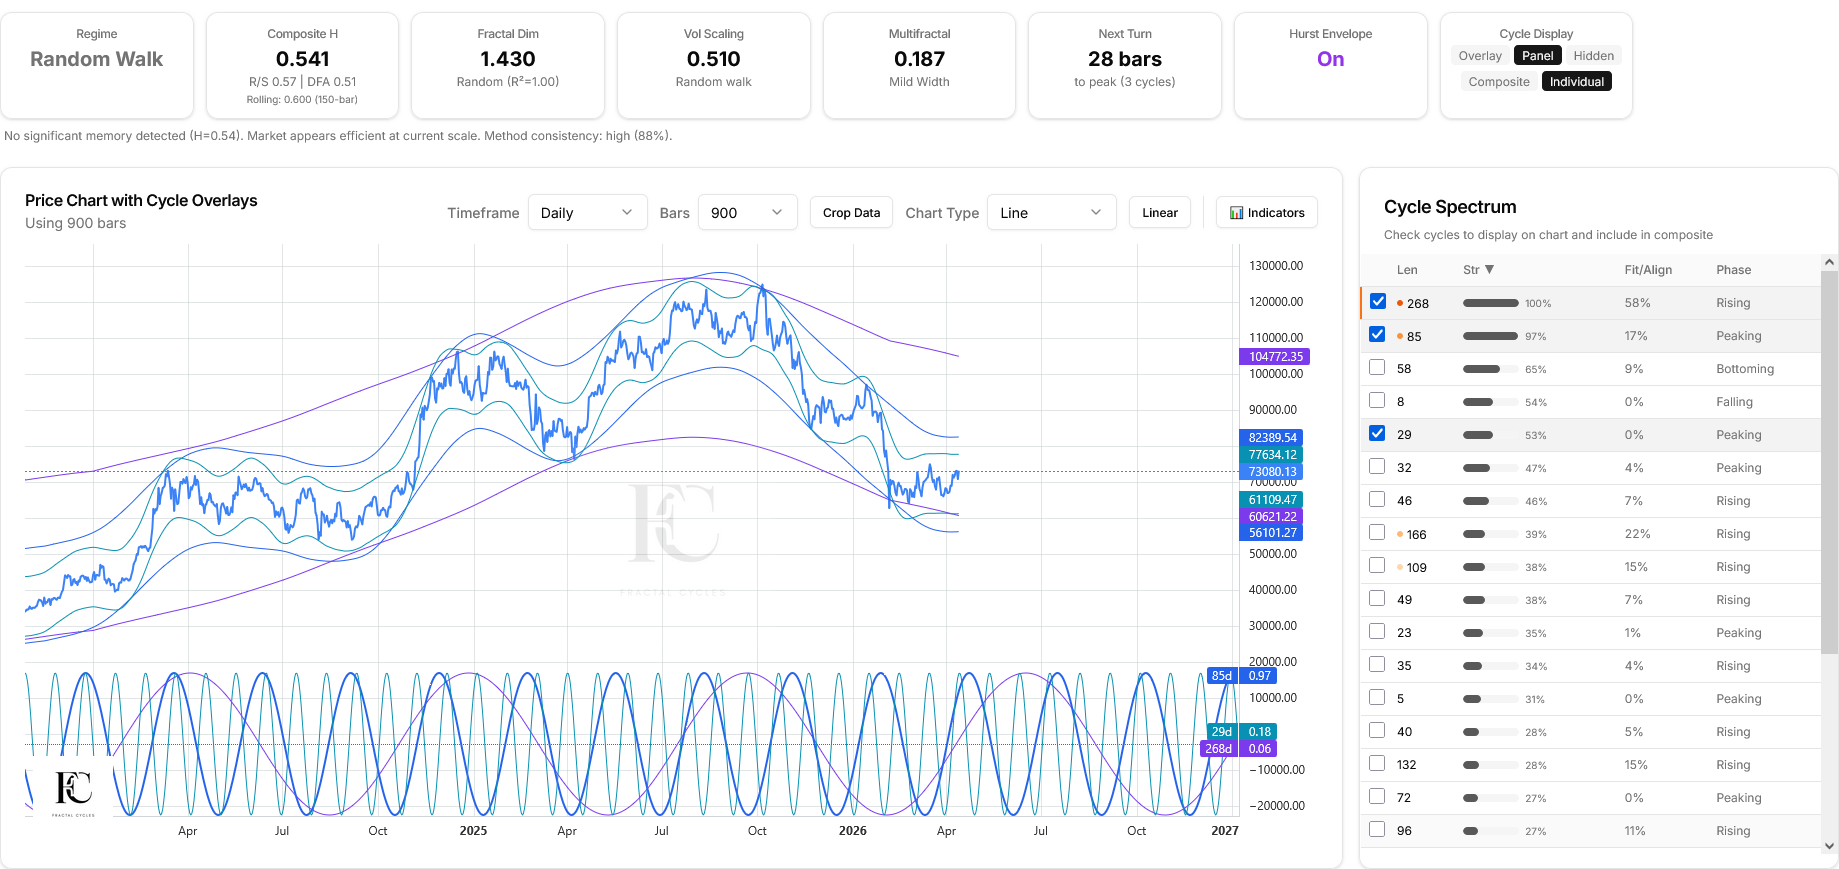Image resolution: width=1839 pixels, height=869 pixels.
Task: Open the Indicators panel icon
Action: click(x=1236, y=213)
